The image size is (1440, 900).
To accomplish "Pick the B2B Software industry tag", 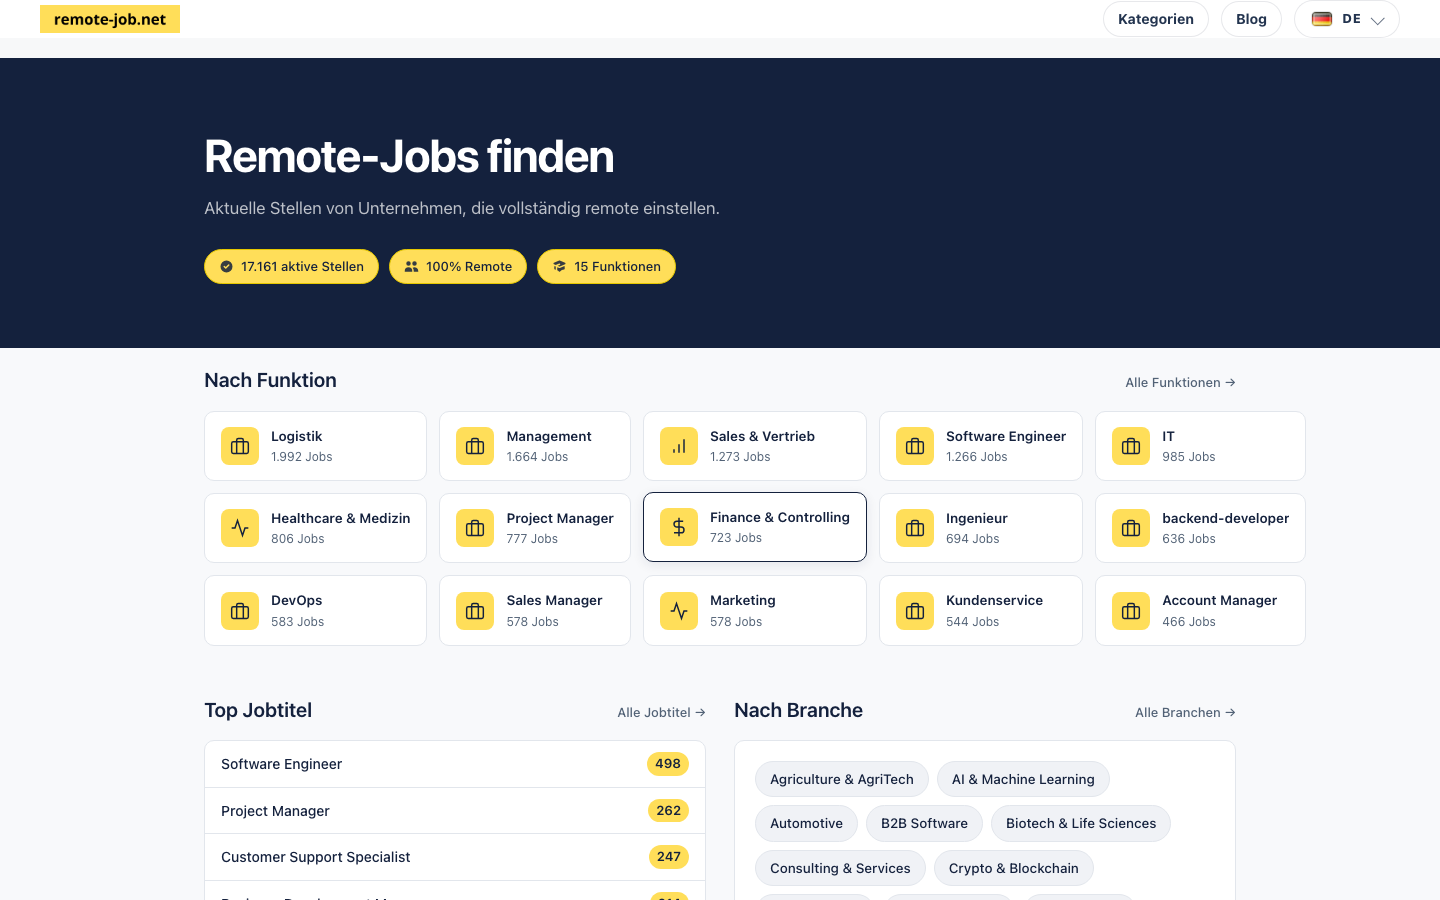I will (924, 823).
